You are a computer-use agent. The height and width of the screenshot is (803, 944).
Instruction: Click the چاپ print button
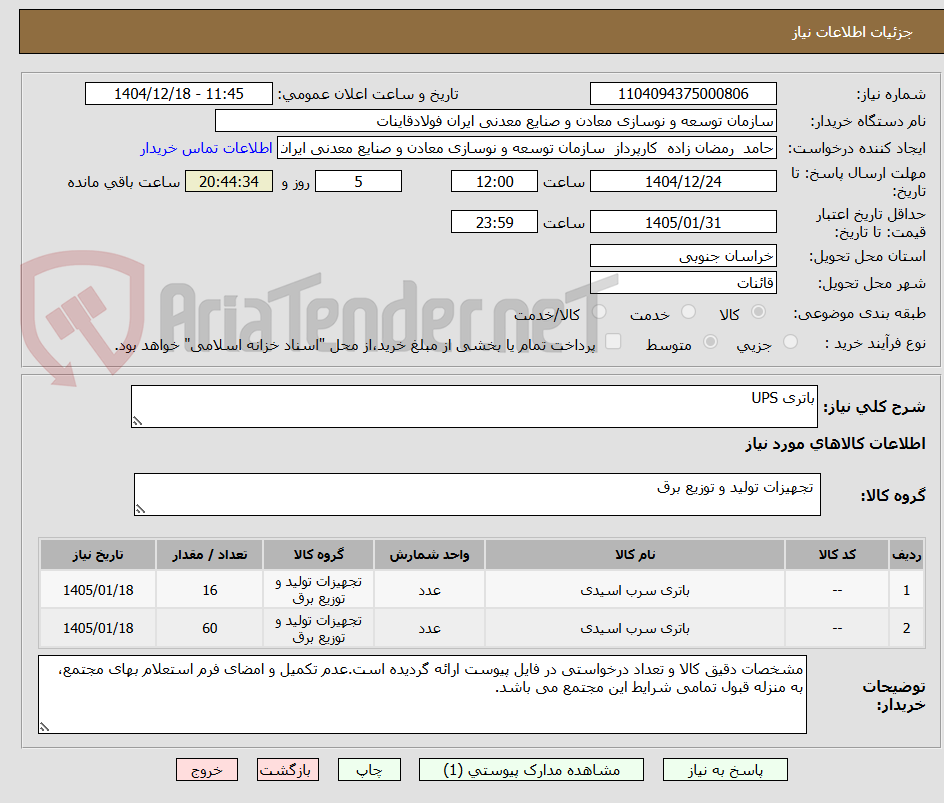(x=369, y=770)
